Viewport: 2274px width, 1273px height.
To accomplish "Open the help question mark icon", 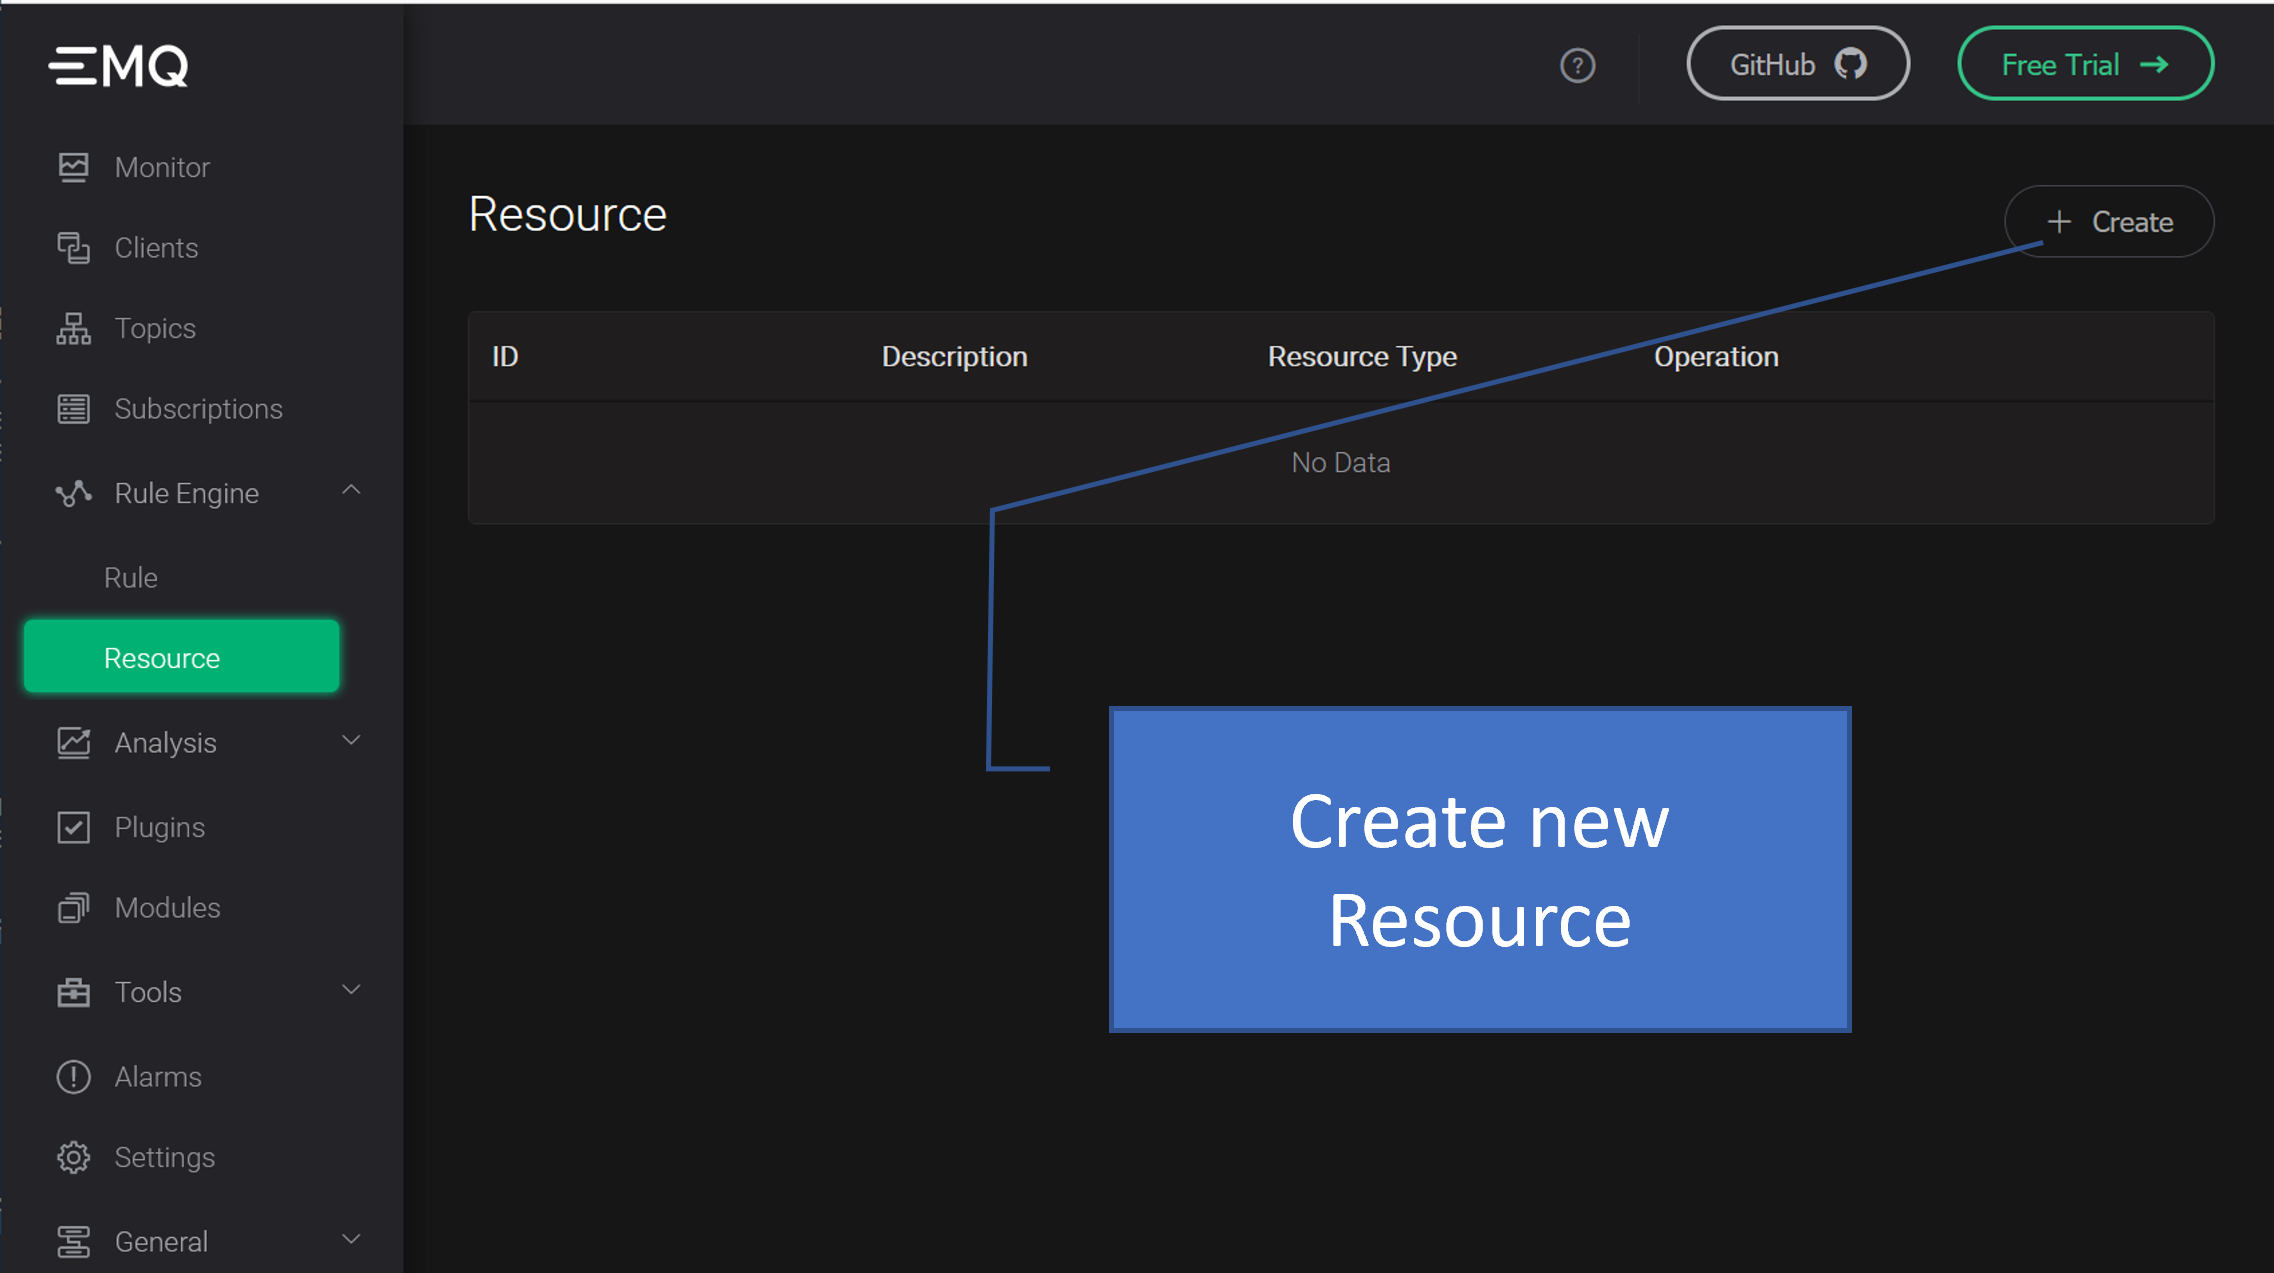I will point(1577,66).
